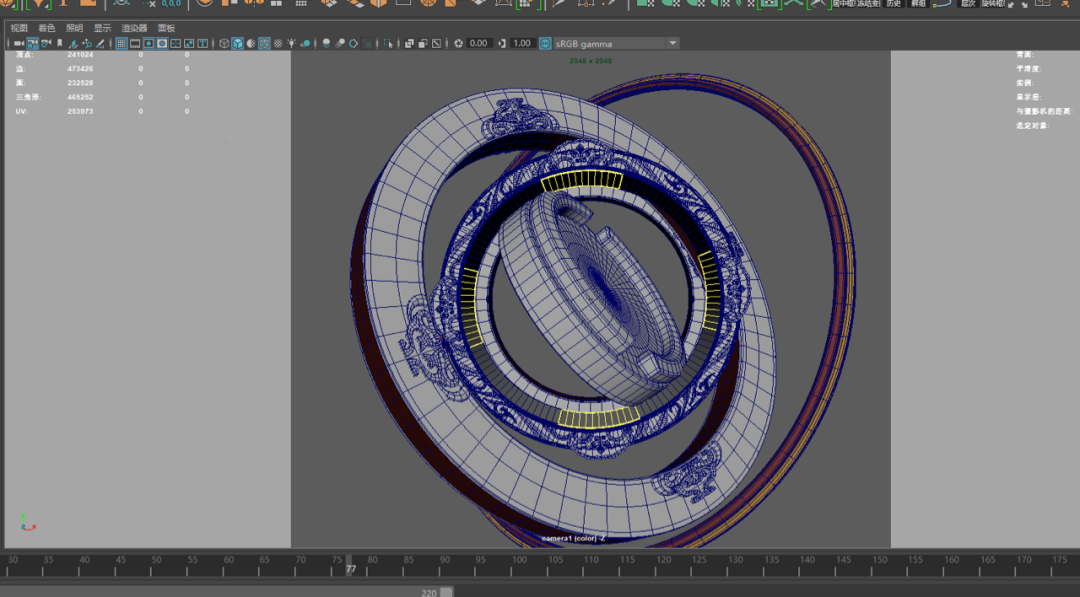Select smooth shade all cube icon
Viewport: 1080px width, 597px height.
click(237, 44)
